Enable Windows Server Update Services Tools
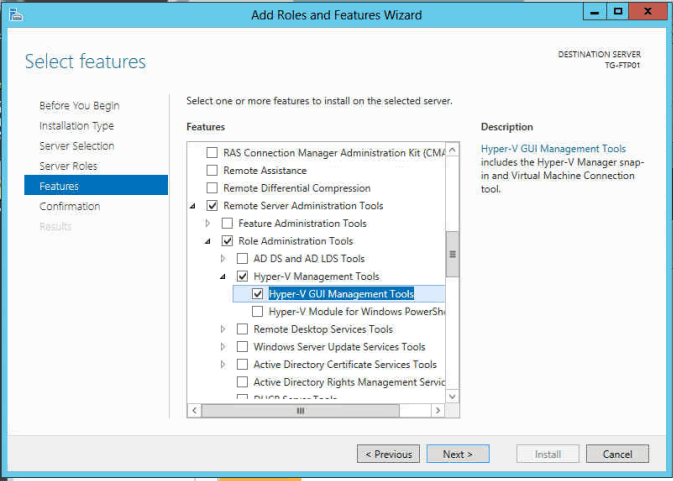 tap(242, 347)
